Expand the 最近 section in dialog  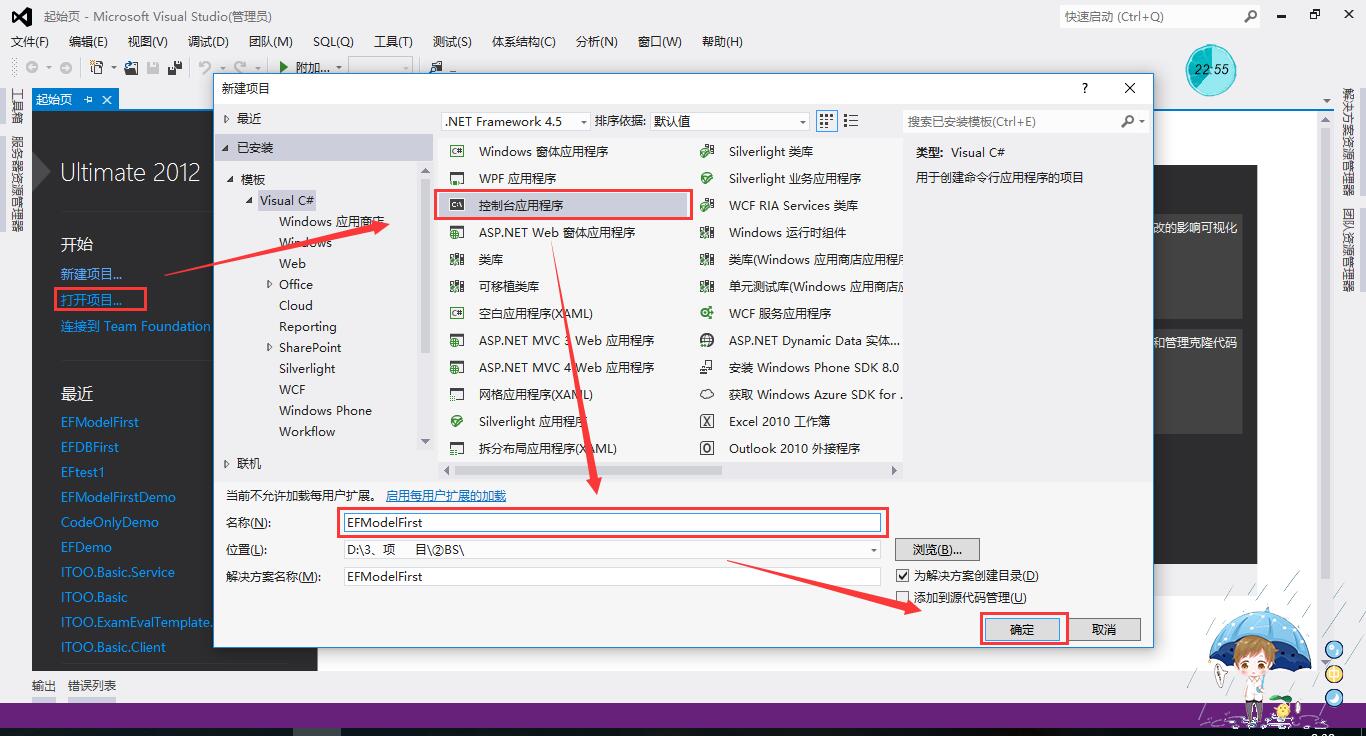pyautogui.click(x=226, y=118)
